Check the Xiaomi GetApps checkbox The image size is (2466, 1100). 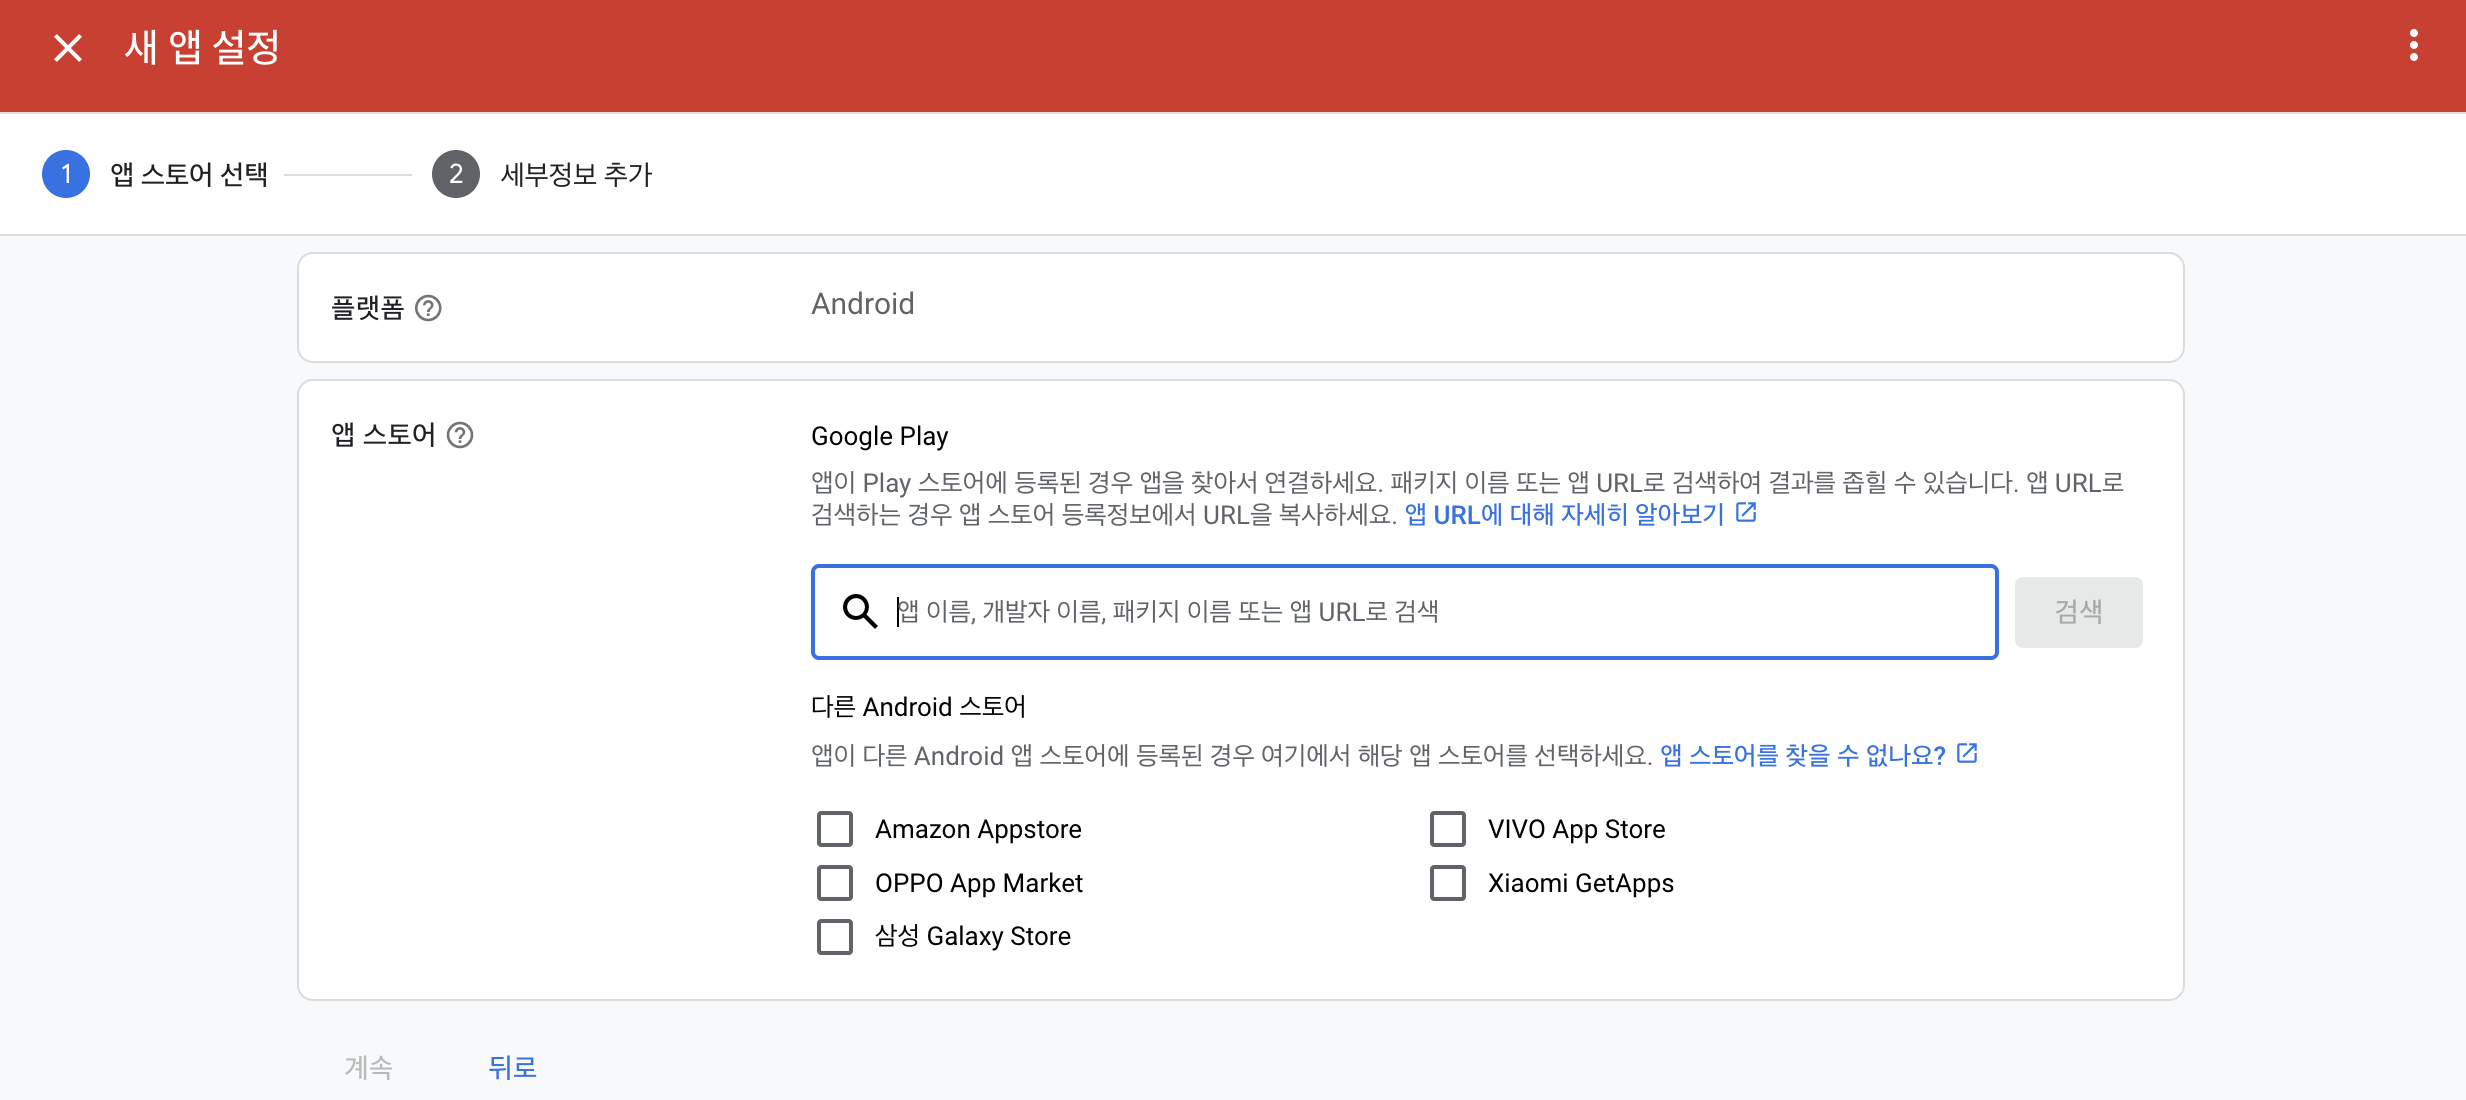[1447, 883]
